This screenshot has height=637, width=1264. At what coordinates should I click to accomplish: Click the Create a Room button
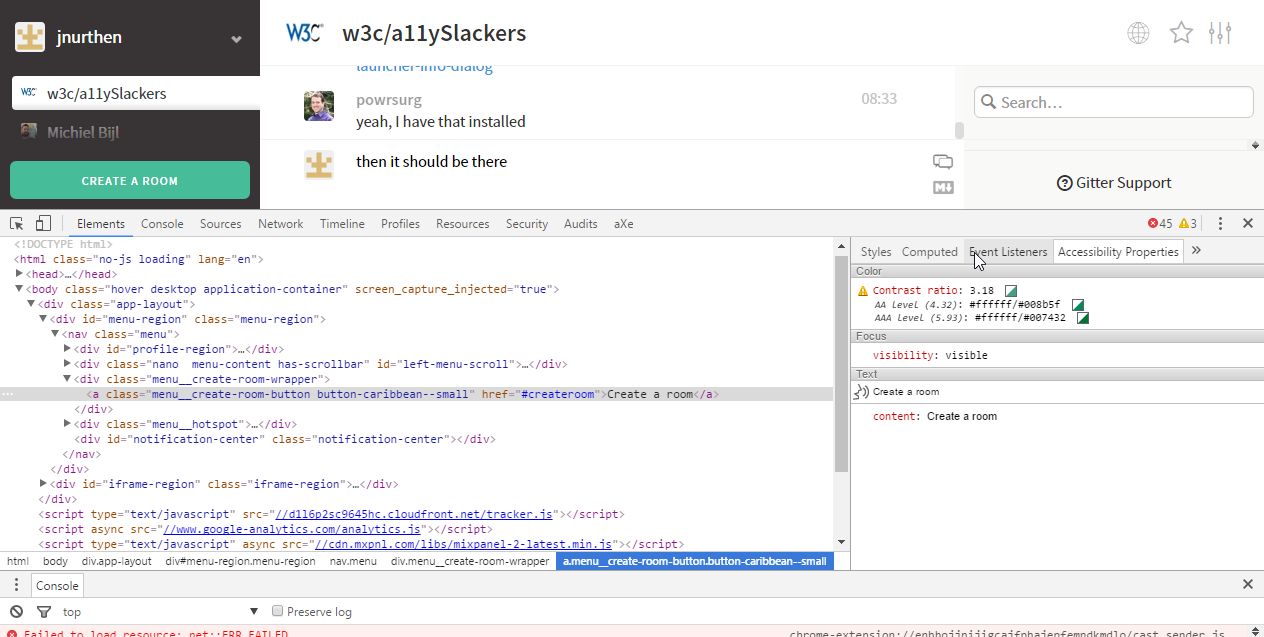(x=130, y=181)
